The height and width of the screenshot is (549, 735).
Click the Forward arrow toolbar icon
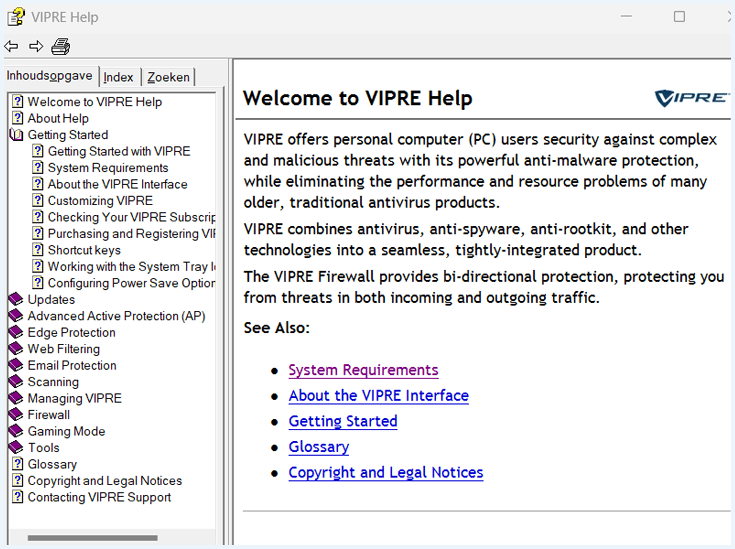(36, 46)
